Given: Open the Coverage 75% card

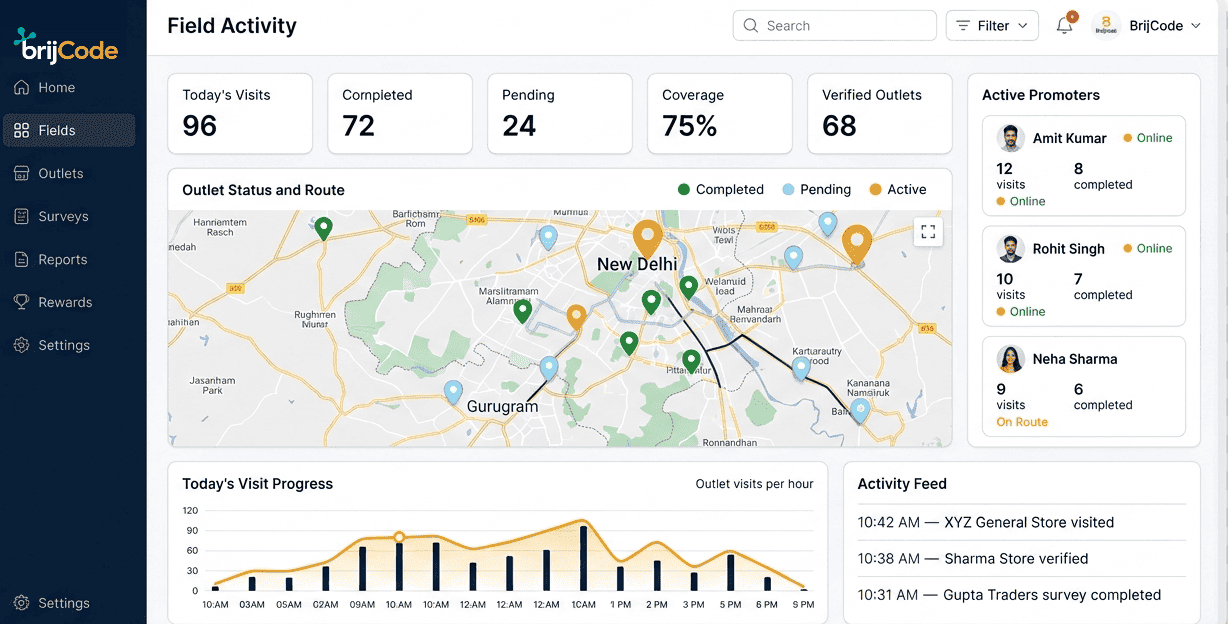Looking at the screenshot, I should point(720,114).
